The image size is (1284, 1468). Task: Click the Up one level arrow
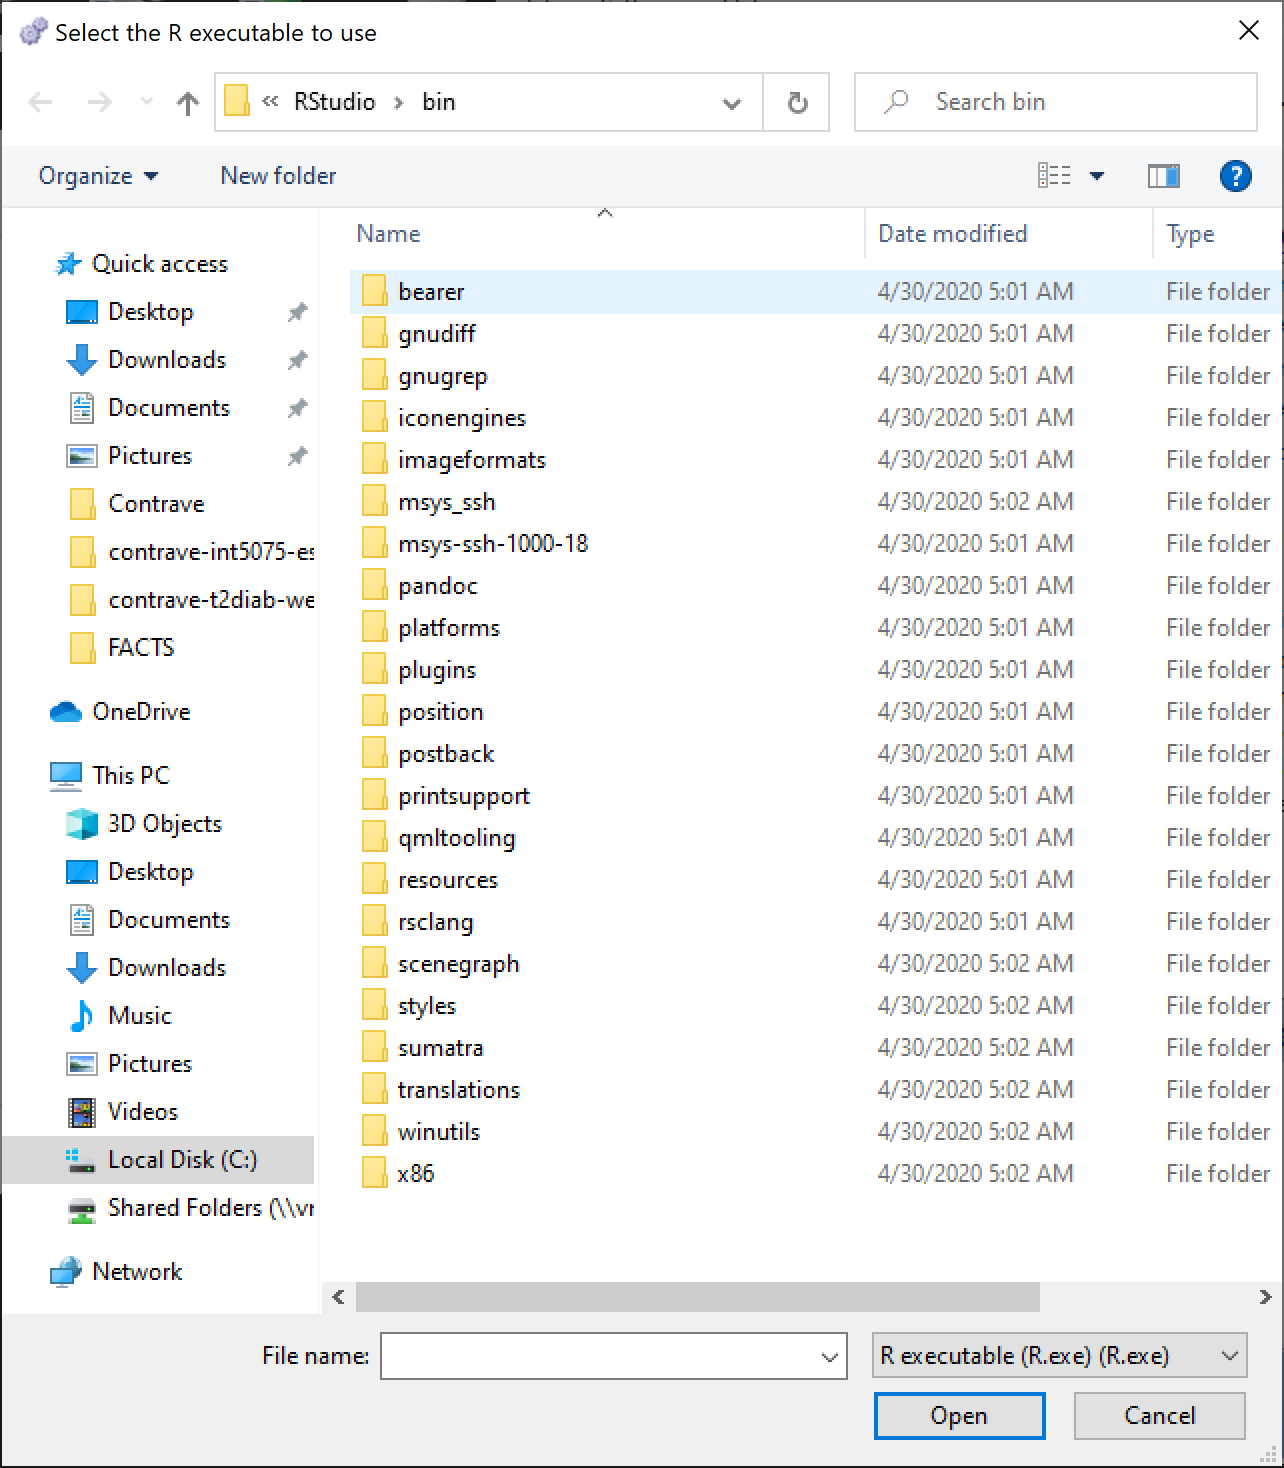click(x=187, y=102)
